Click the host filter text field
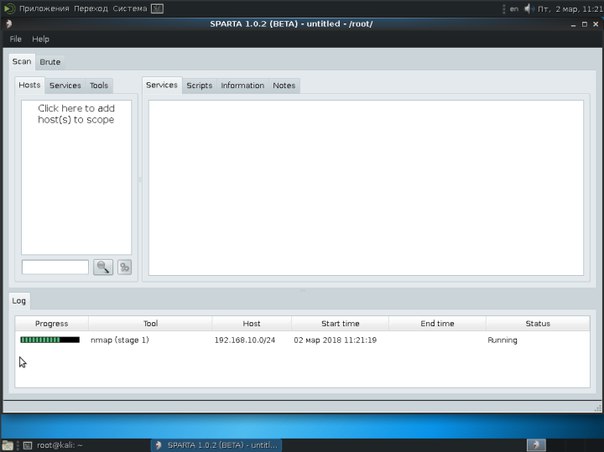Viewport: 604px width, 452px height. click(55, 267)
